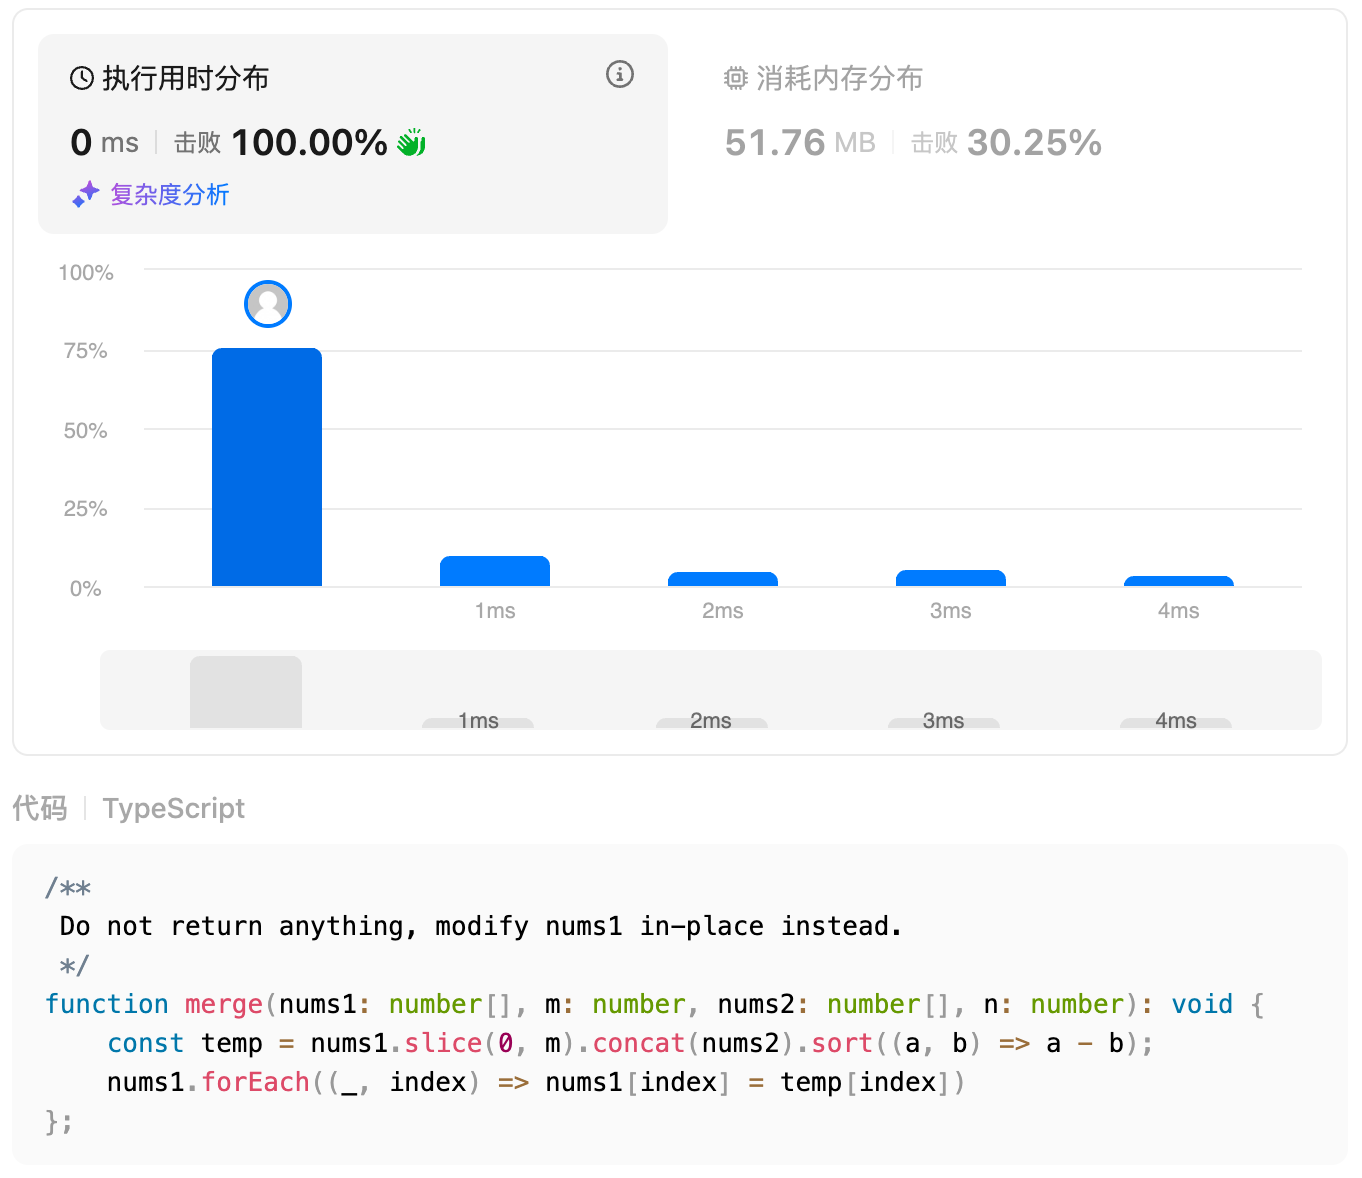Image resolution: width=1362 pixels, height=1178 pixels.
Task: Click the const temp code line
Action: click(631, 1043)
